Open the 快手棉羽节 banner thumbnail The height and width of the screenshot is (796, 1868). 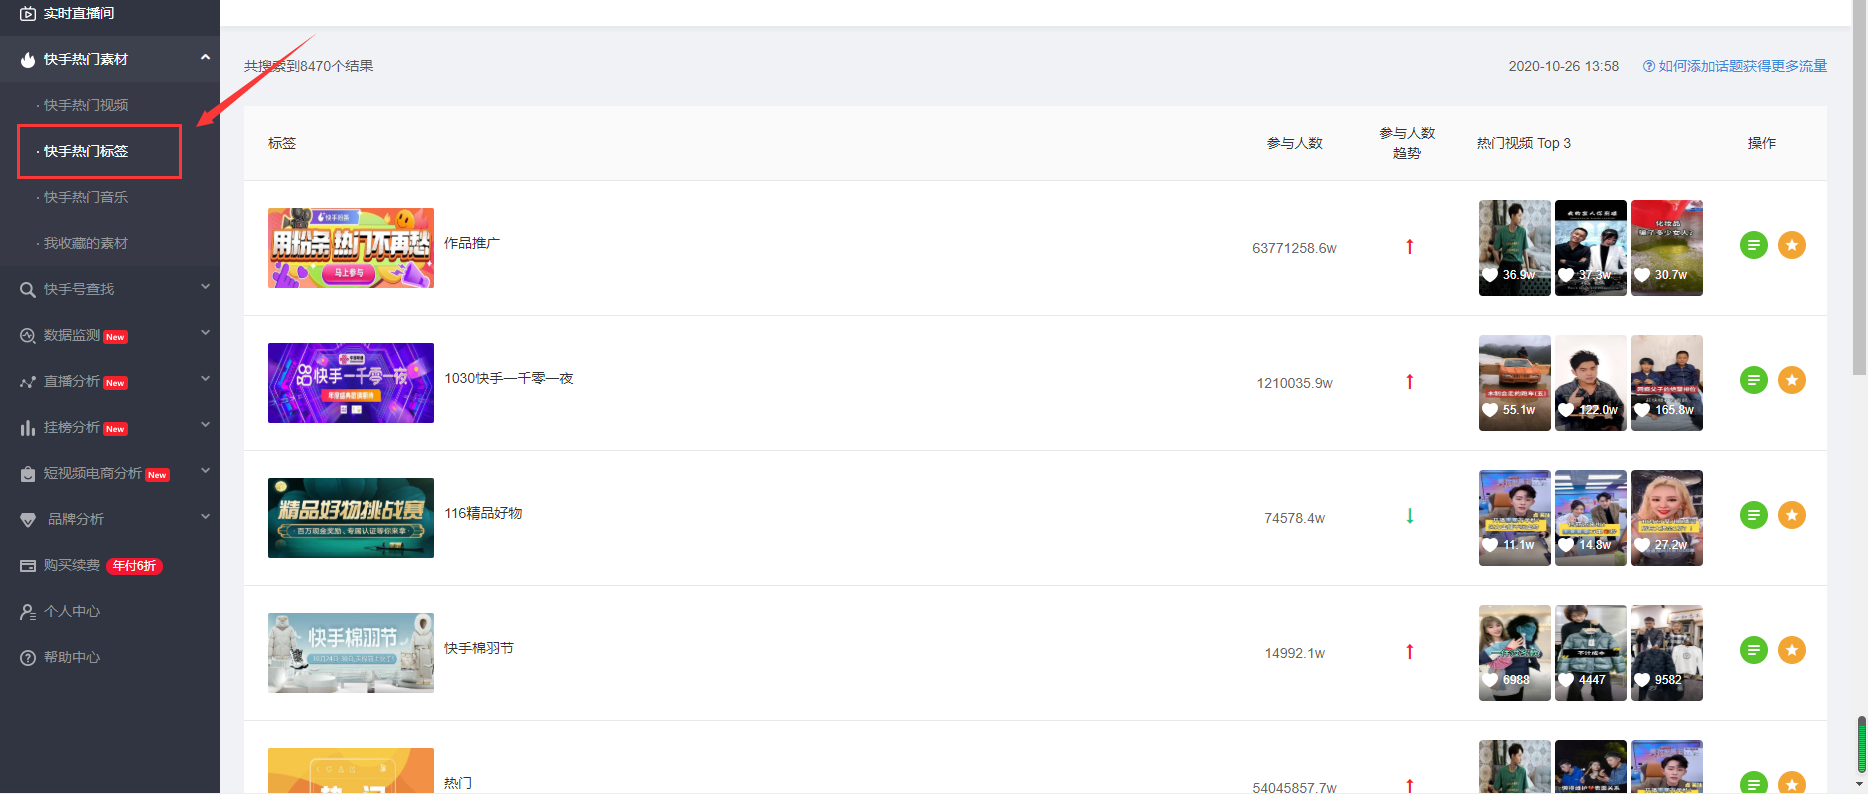coord(351,653)
